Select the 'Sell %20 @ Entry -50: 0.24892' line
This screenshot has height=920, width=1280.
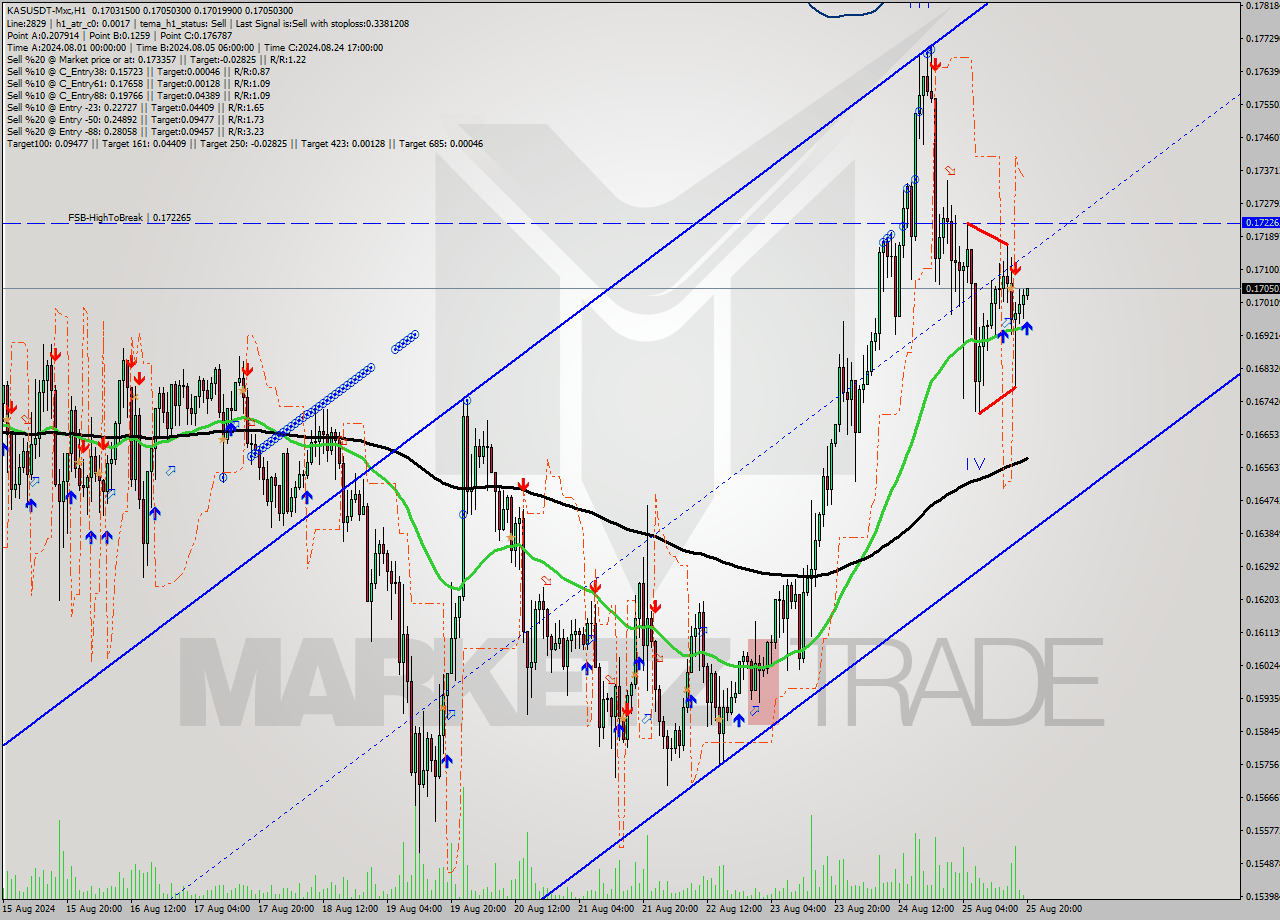(135, 119)
